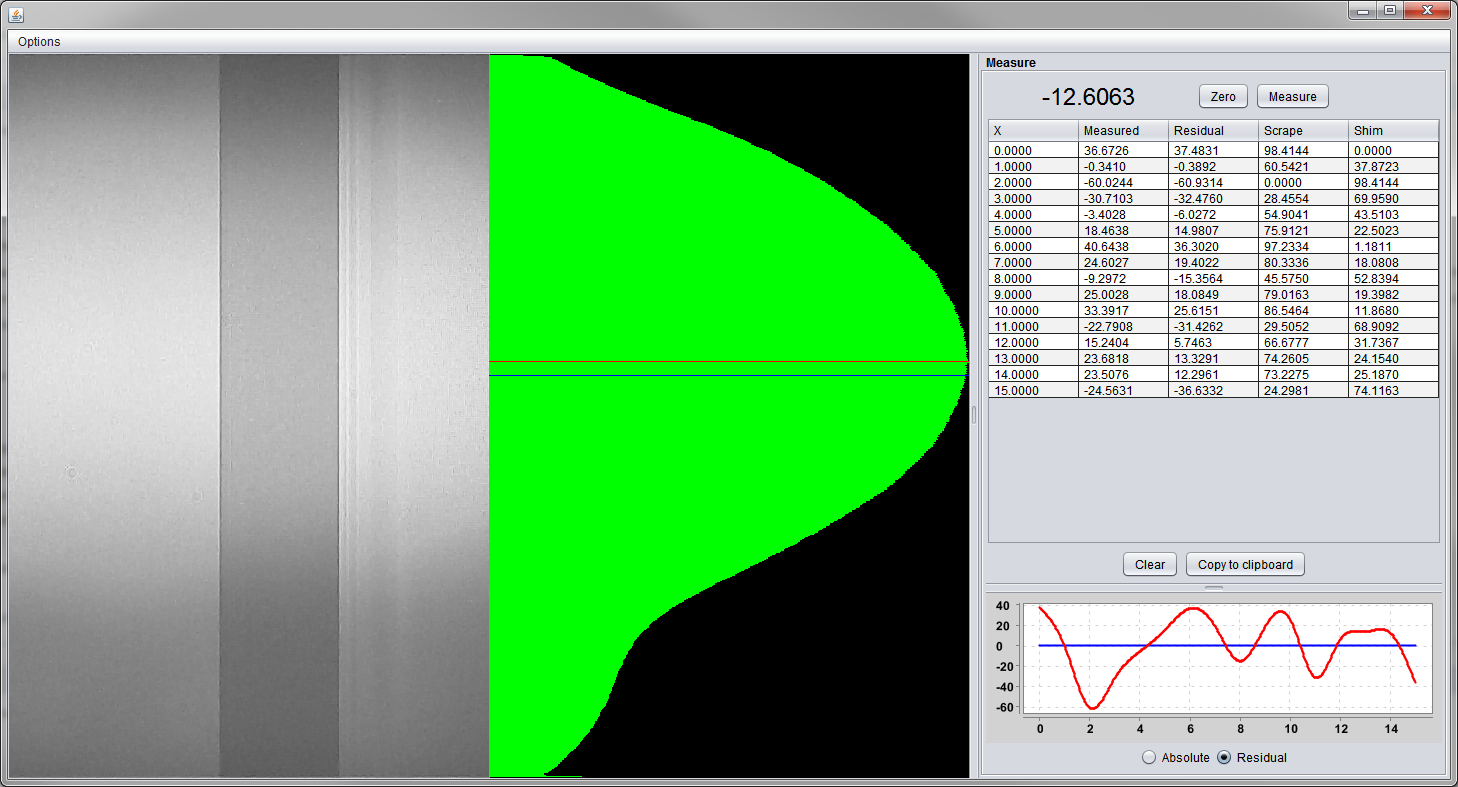Select the Absolute radio button
The height and width of the screenshot is (787, 1458).
(x=1149, y=758)
